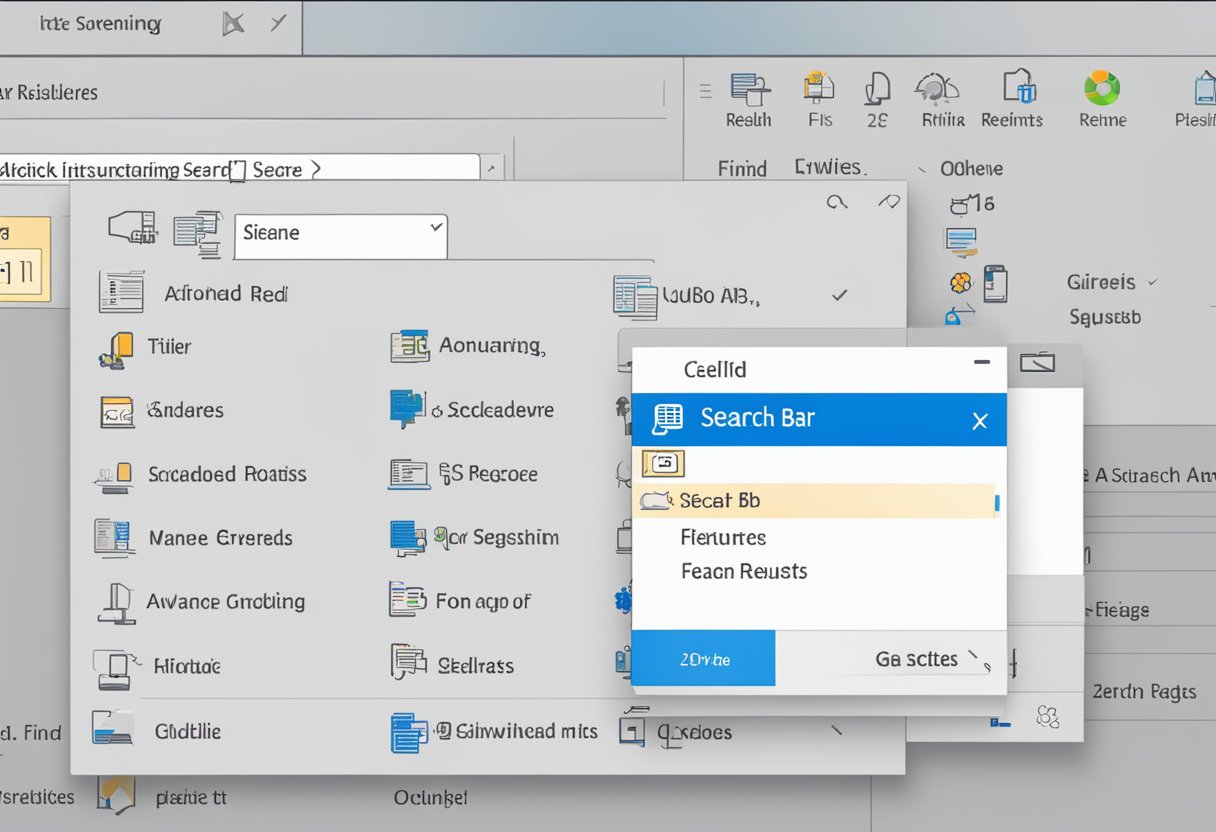This screenshot has height=832, width=1216.
Task: Toggle the checkmark beside LuBo AB
Action: (840, 295)
